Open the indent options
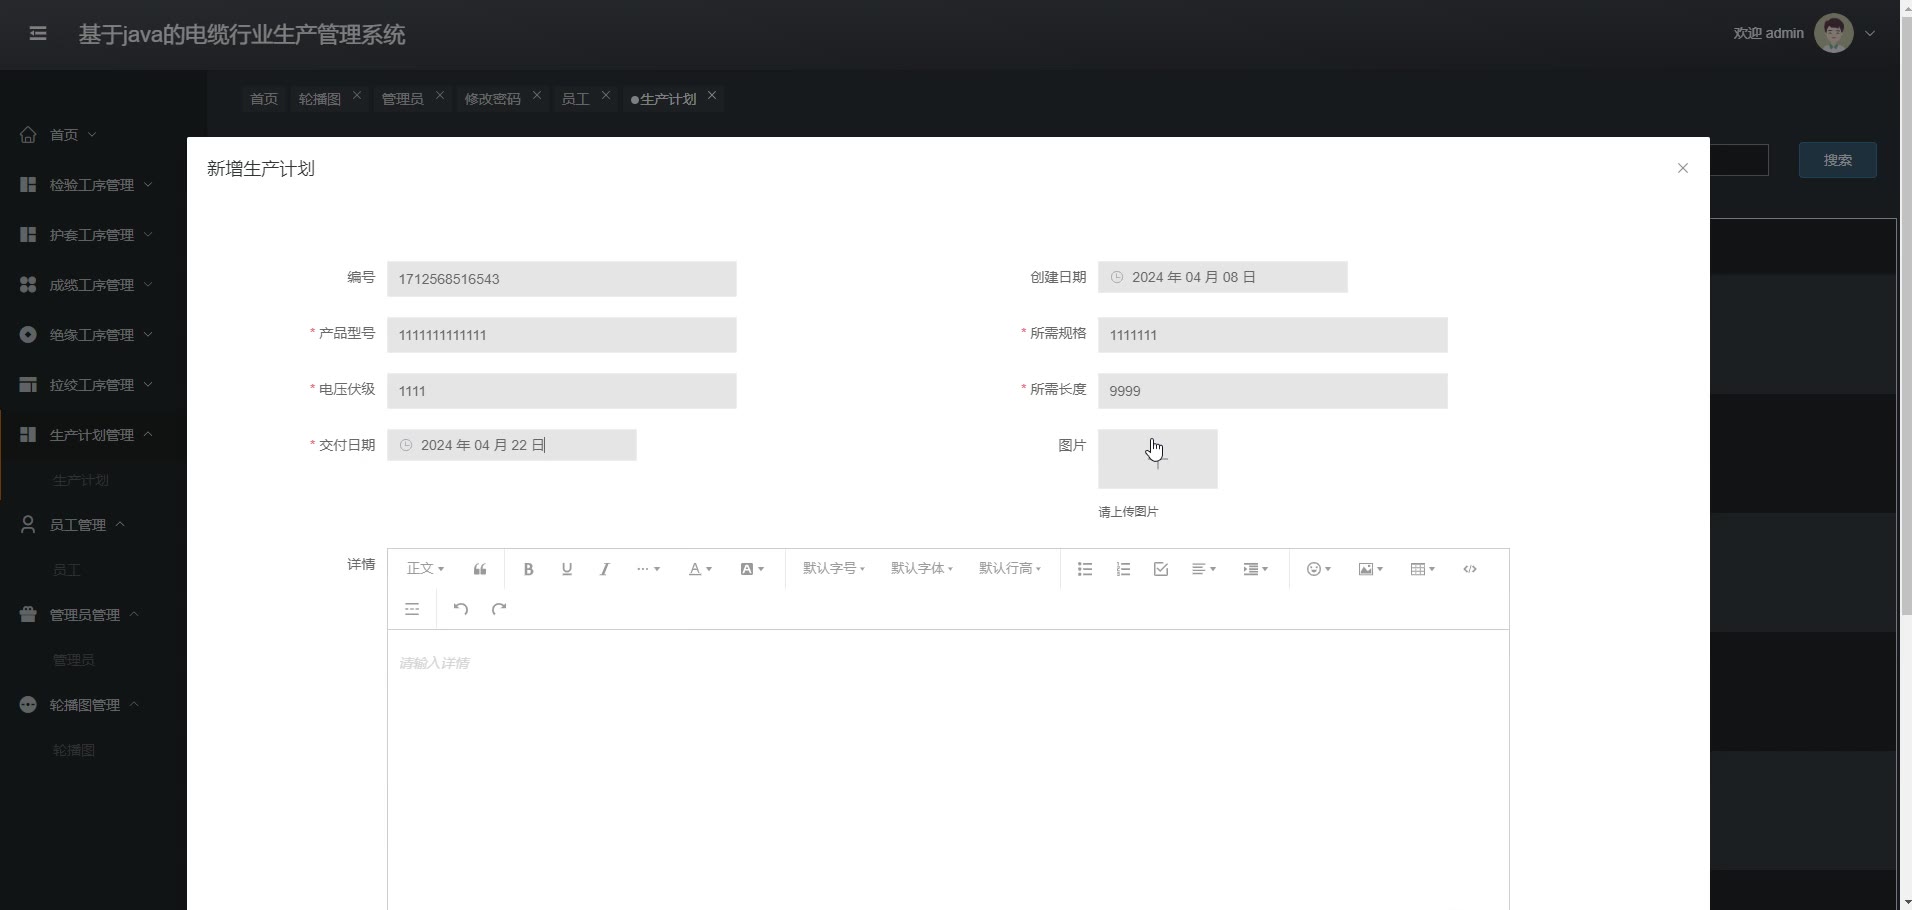 tap(1256, 569)
